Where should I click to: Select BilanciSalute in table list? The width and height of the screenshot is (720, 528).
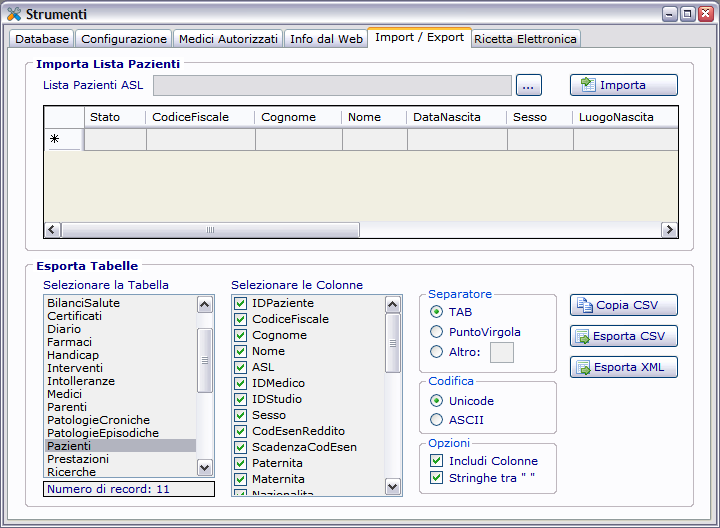120,303
